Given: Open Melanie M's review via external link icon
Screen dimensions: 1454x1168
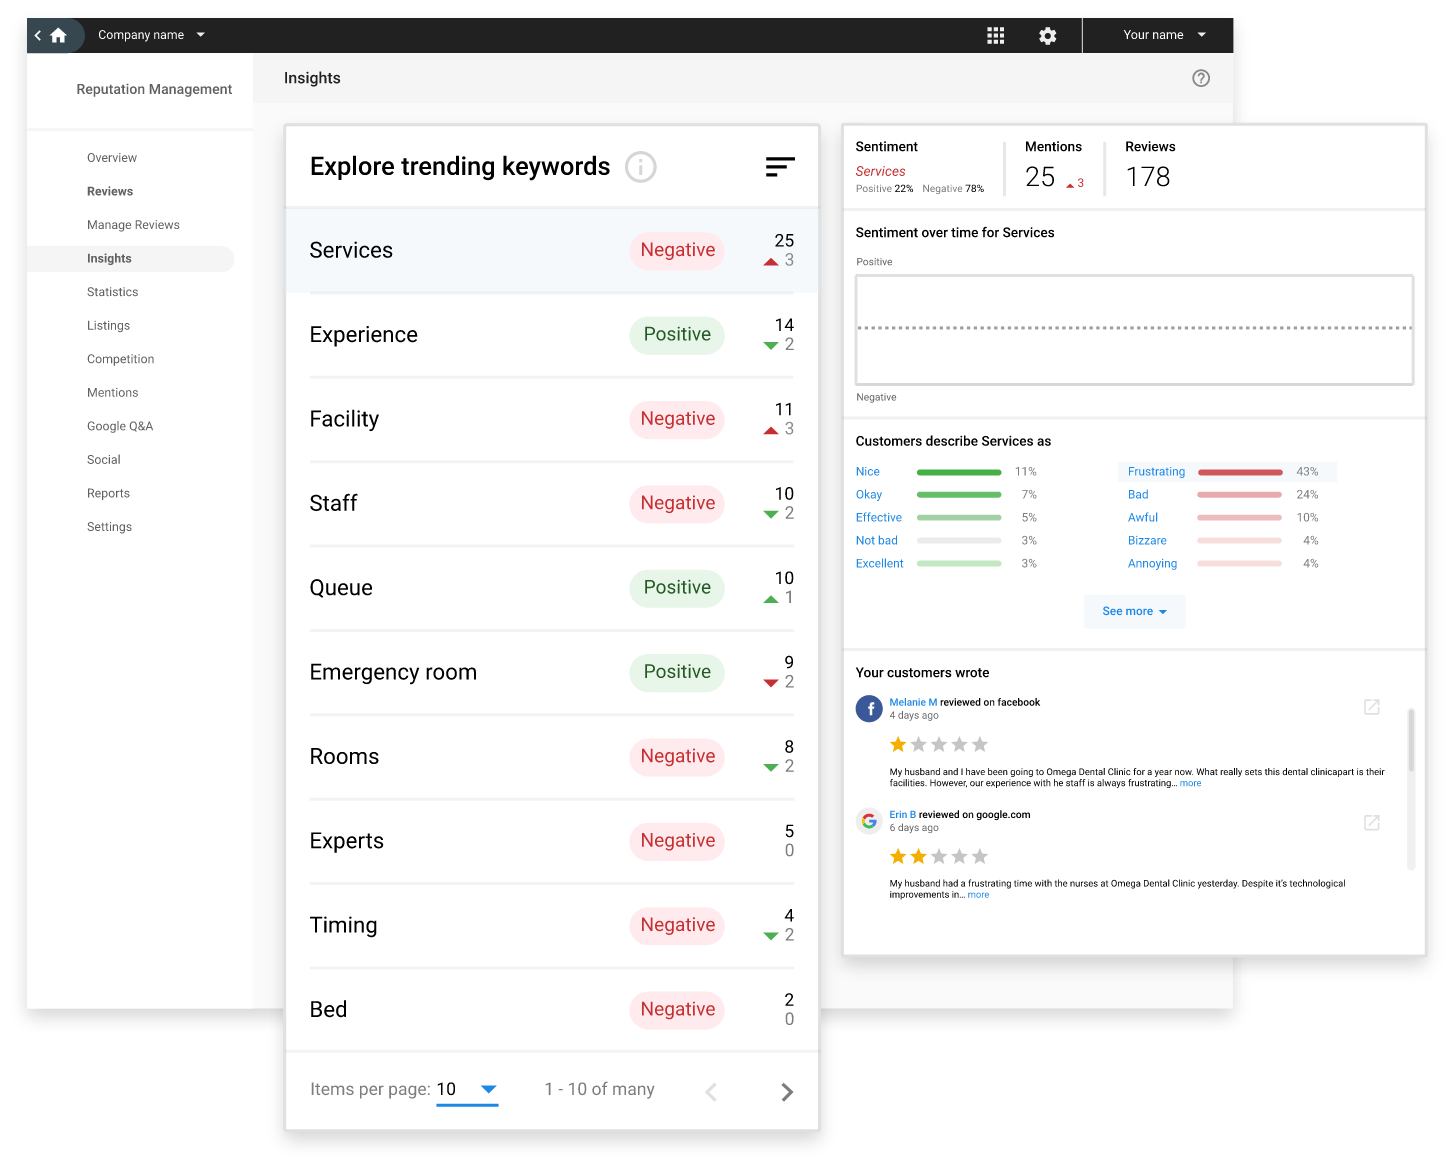Looking at the screenshot, I should 1371,707.
